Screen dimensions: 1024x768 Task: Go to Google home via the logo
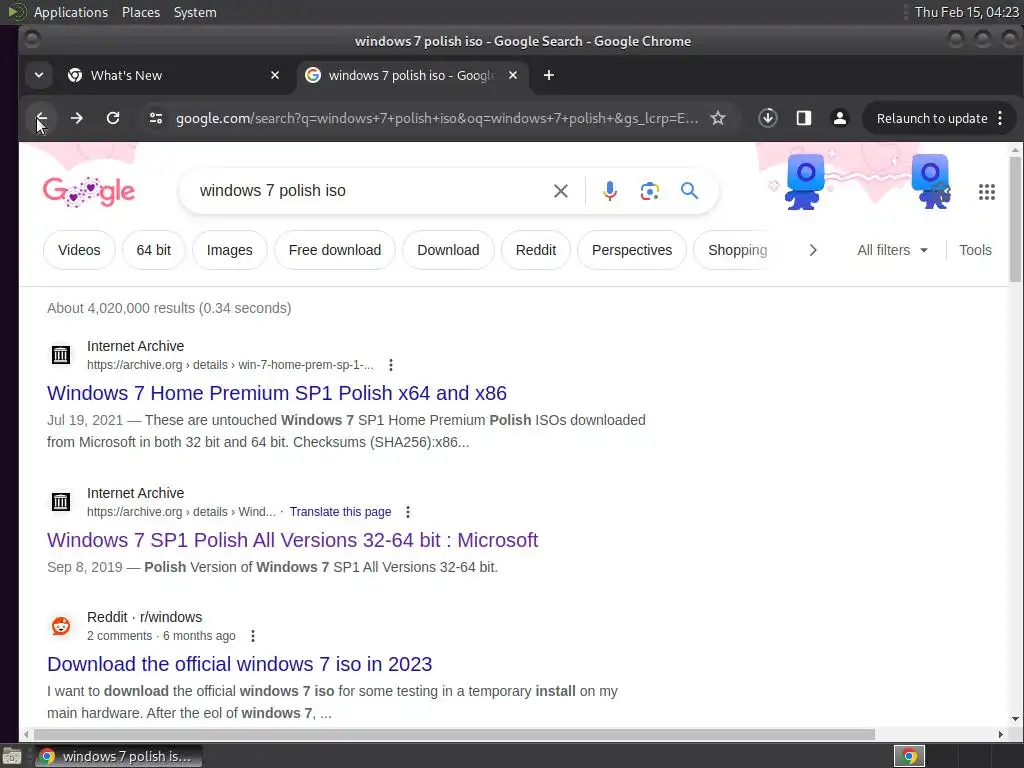(89, 191)
